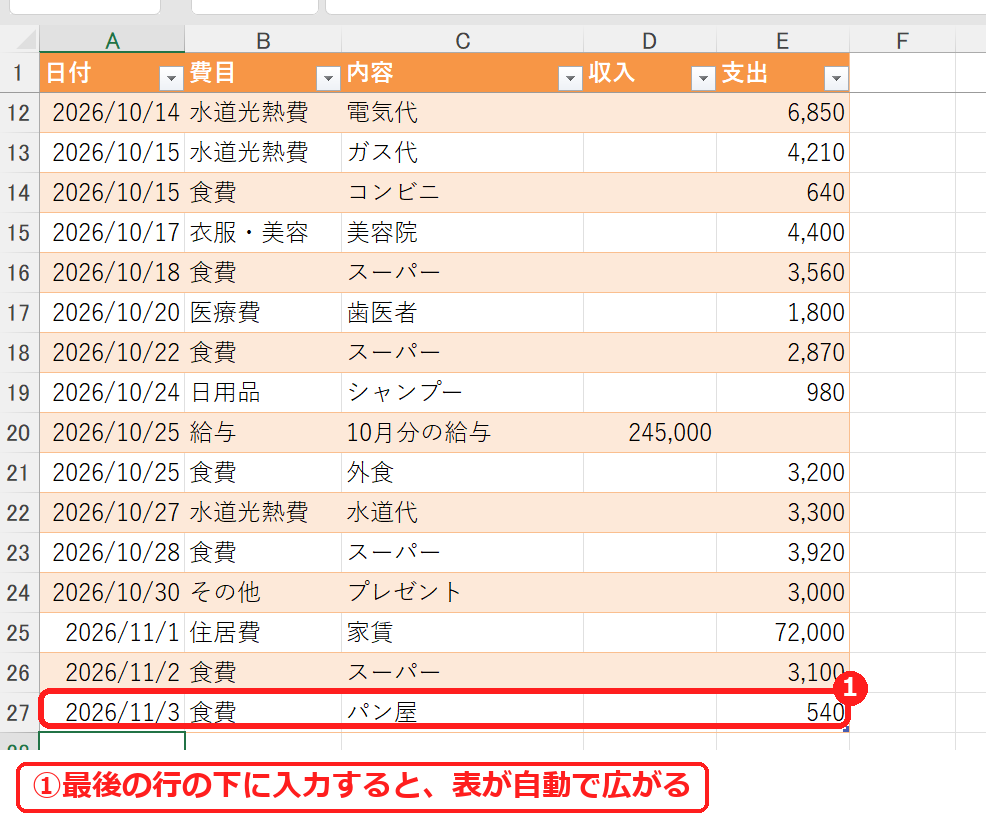This screenshot has width=986, height=820.
Task: Open the 支出 filter dropdown
Action: click(836, 78)
